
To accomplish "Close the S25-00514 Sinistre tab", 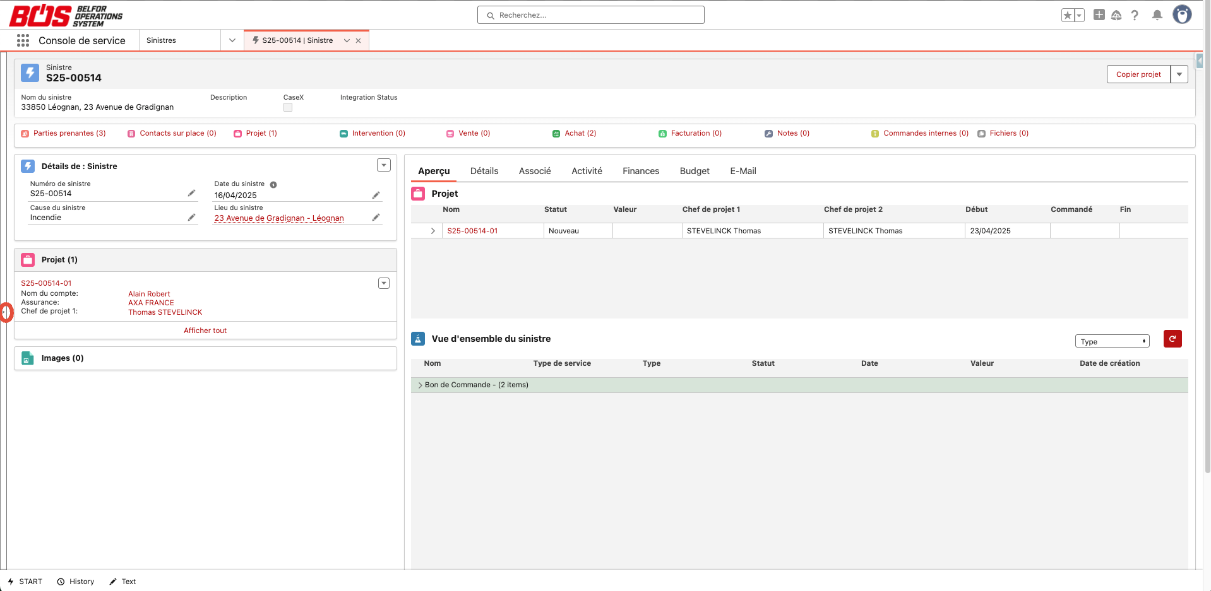I will (x=358, y=41).
